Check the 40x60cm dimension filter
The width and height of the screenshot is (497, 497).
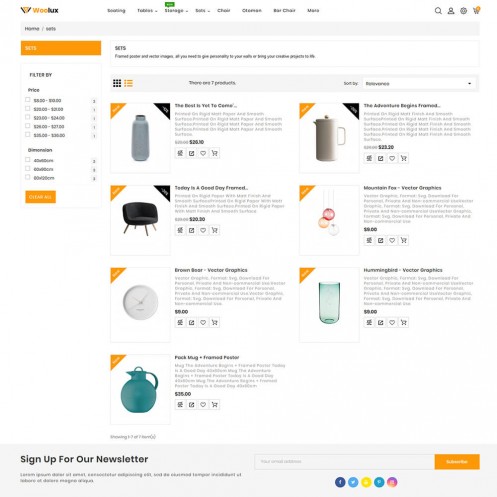point(28,160)
